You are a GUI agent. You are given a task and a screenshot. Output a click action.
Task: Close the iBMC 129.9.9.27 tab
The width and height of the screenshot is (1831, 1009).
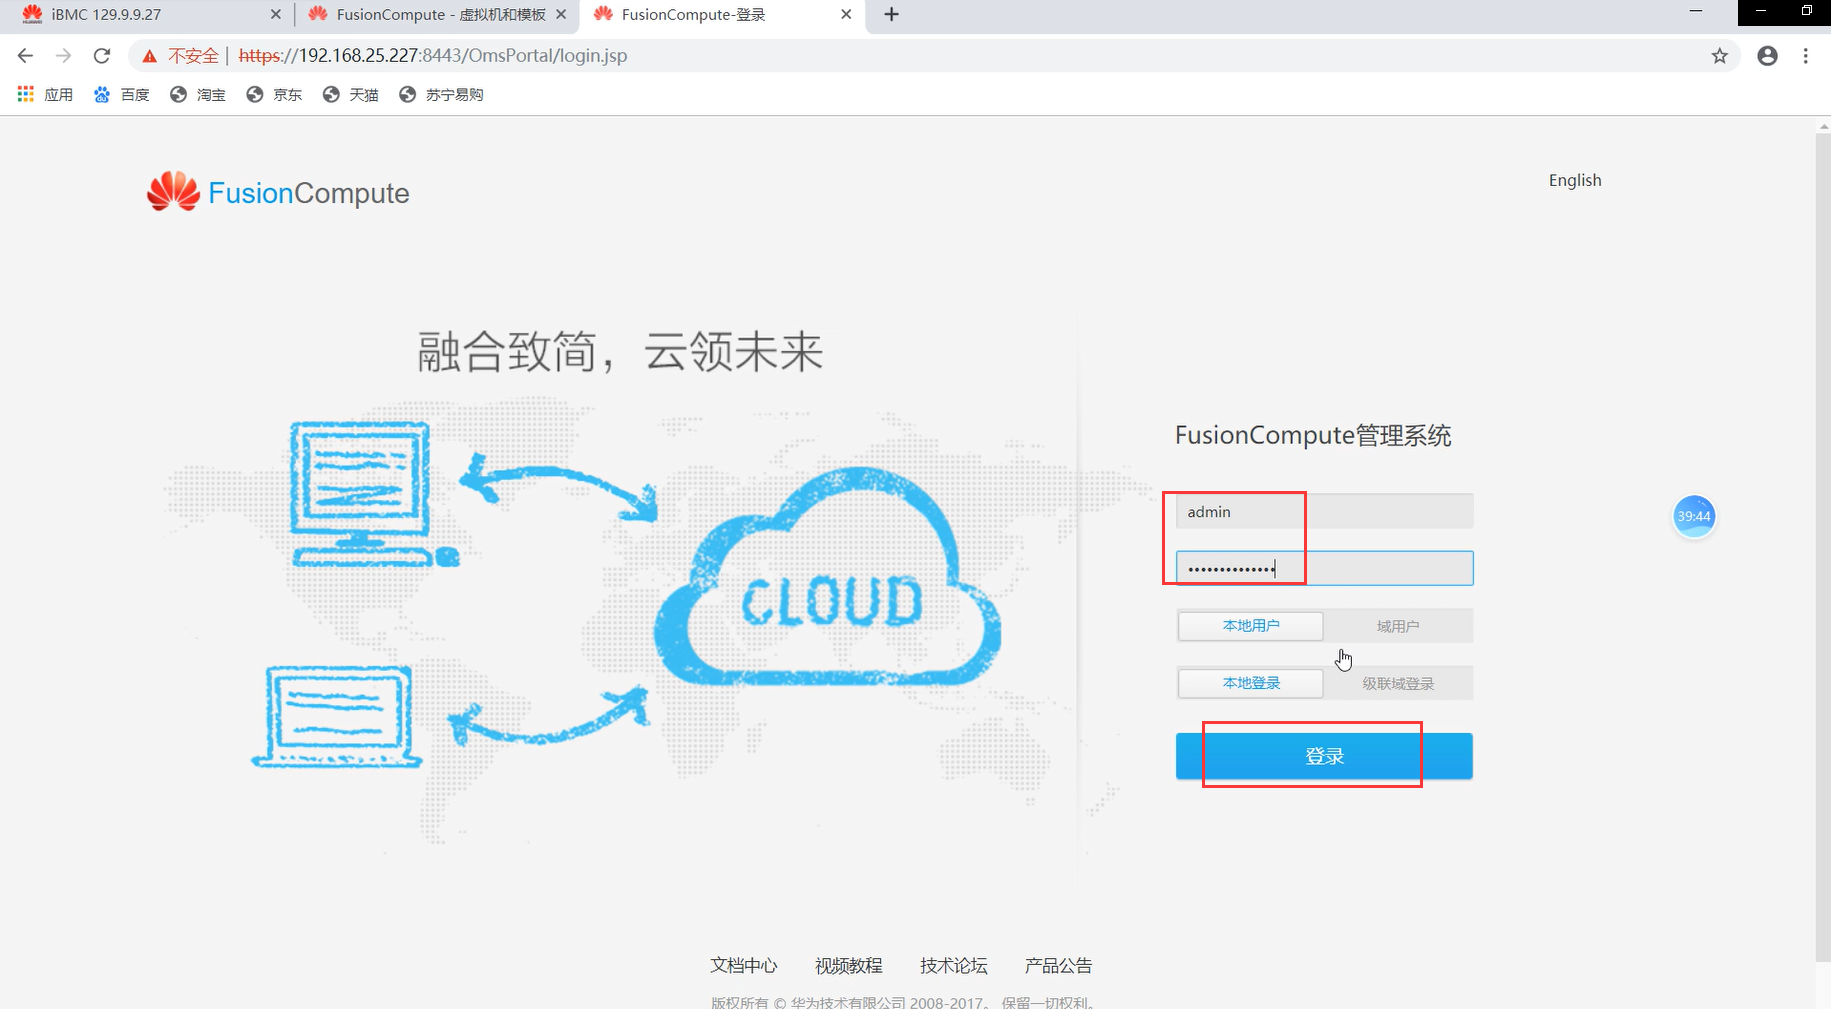point(276,14)
